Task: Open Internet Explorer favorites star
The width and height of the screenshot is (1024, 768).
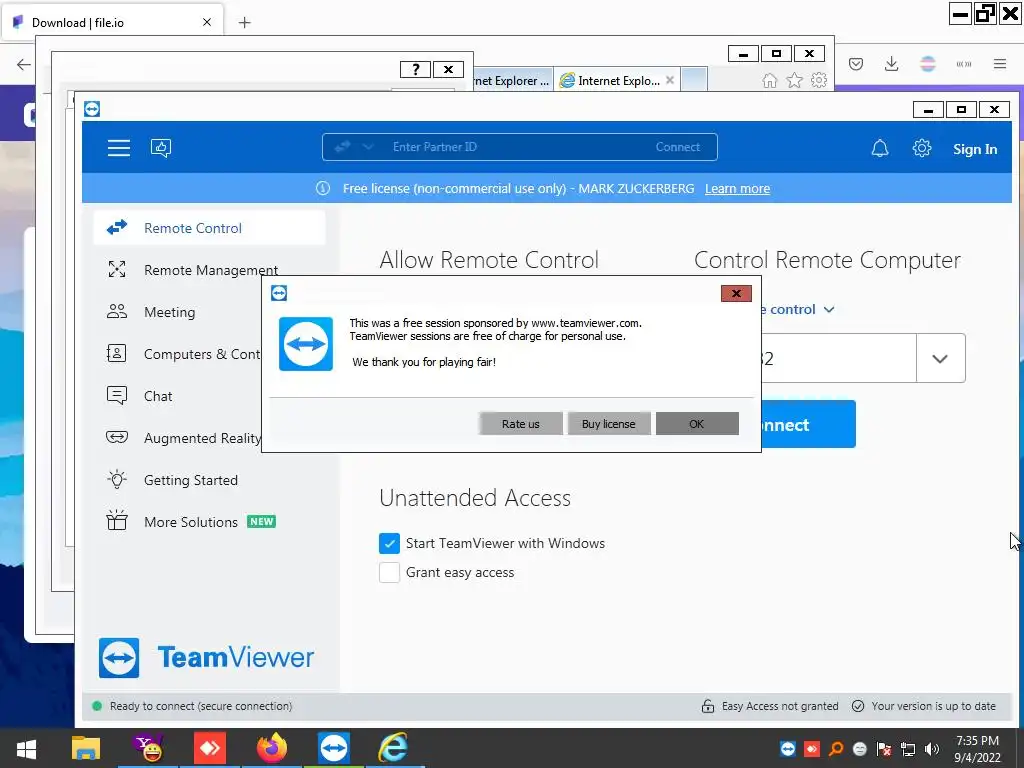Action: [794, 80]
